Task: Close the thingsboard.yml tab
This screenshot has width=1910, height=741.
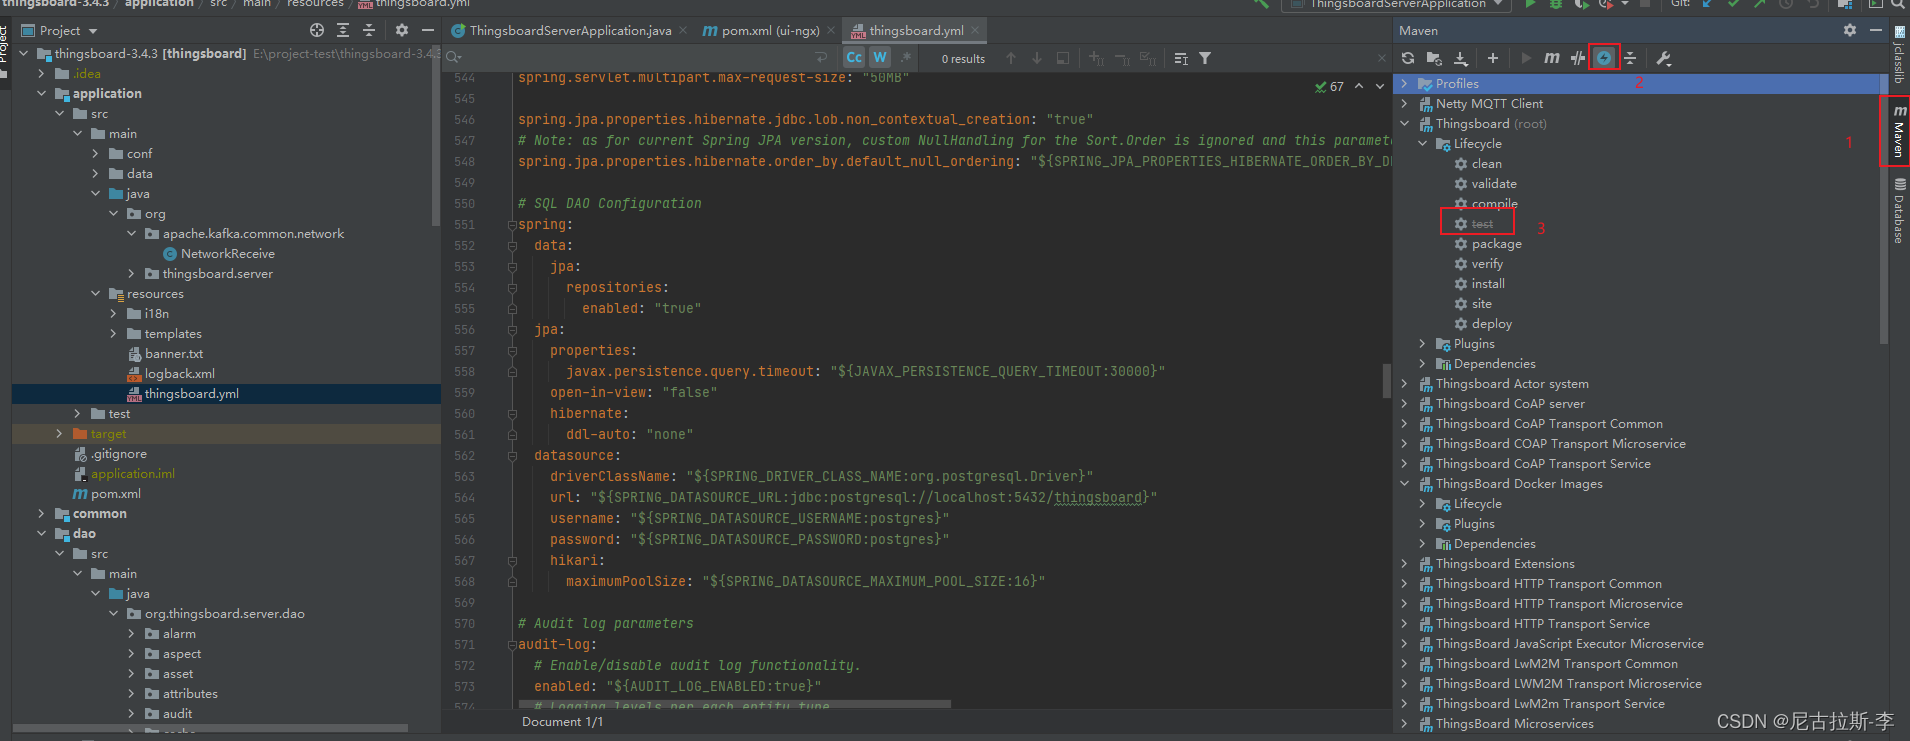Action: pyautogui.click(x=976, y=30)
